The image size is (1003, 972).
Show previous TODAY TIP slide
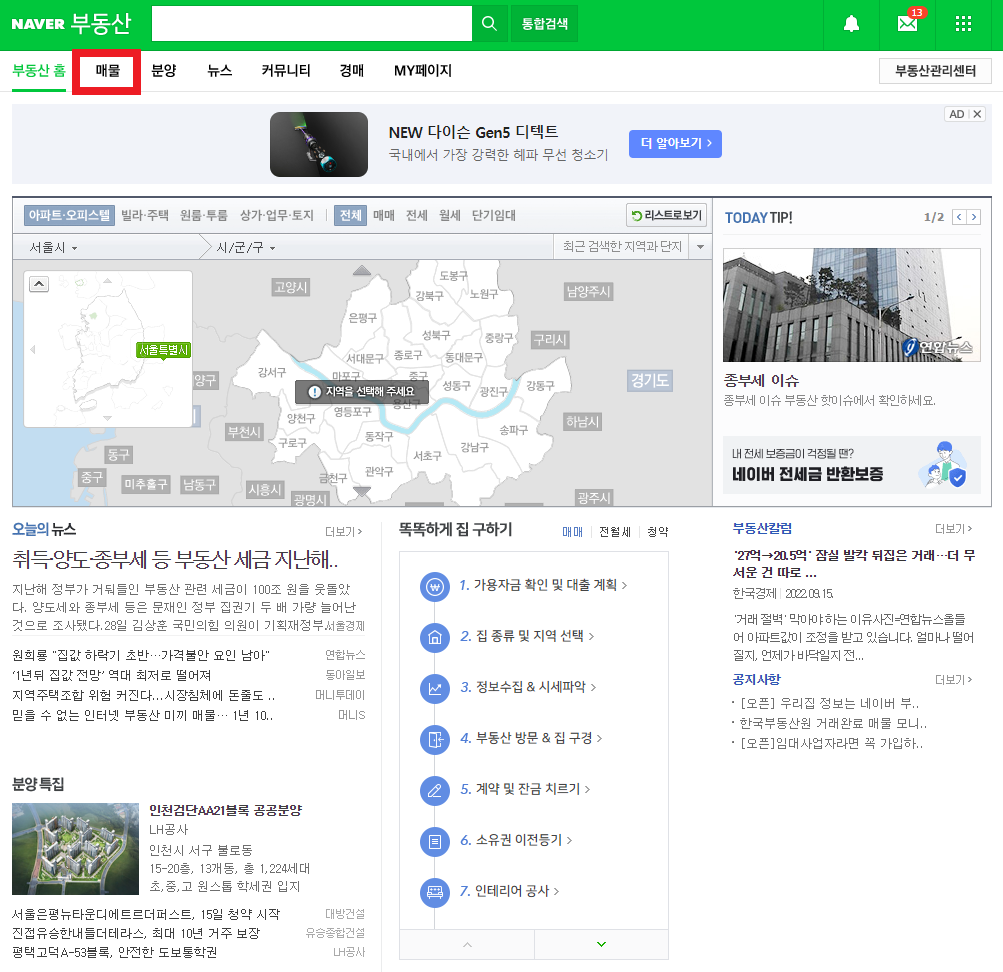tap(959, 217)
